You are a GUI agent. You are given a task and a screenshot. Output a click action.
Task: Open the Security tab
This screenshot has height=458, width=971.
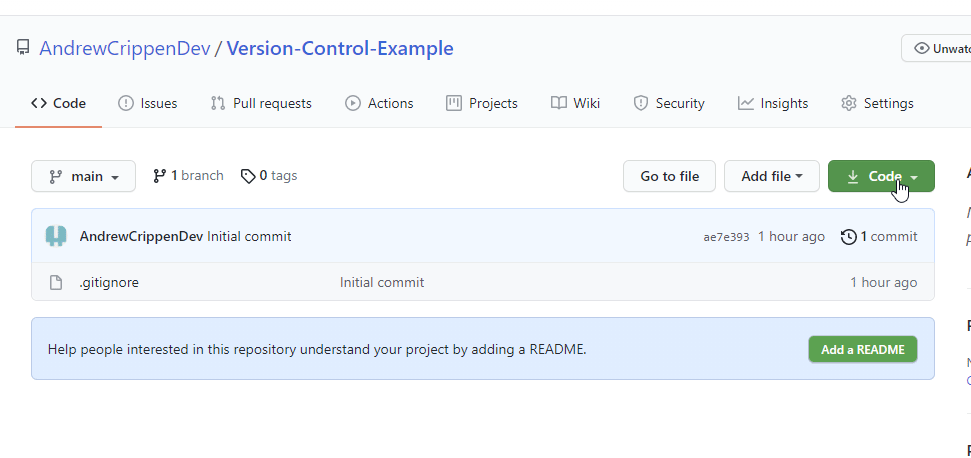[x=669, y=103]
